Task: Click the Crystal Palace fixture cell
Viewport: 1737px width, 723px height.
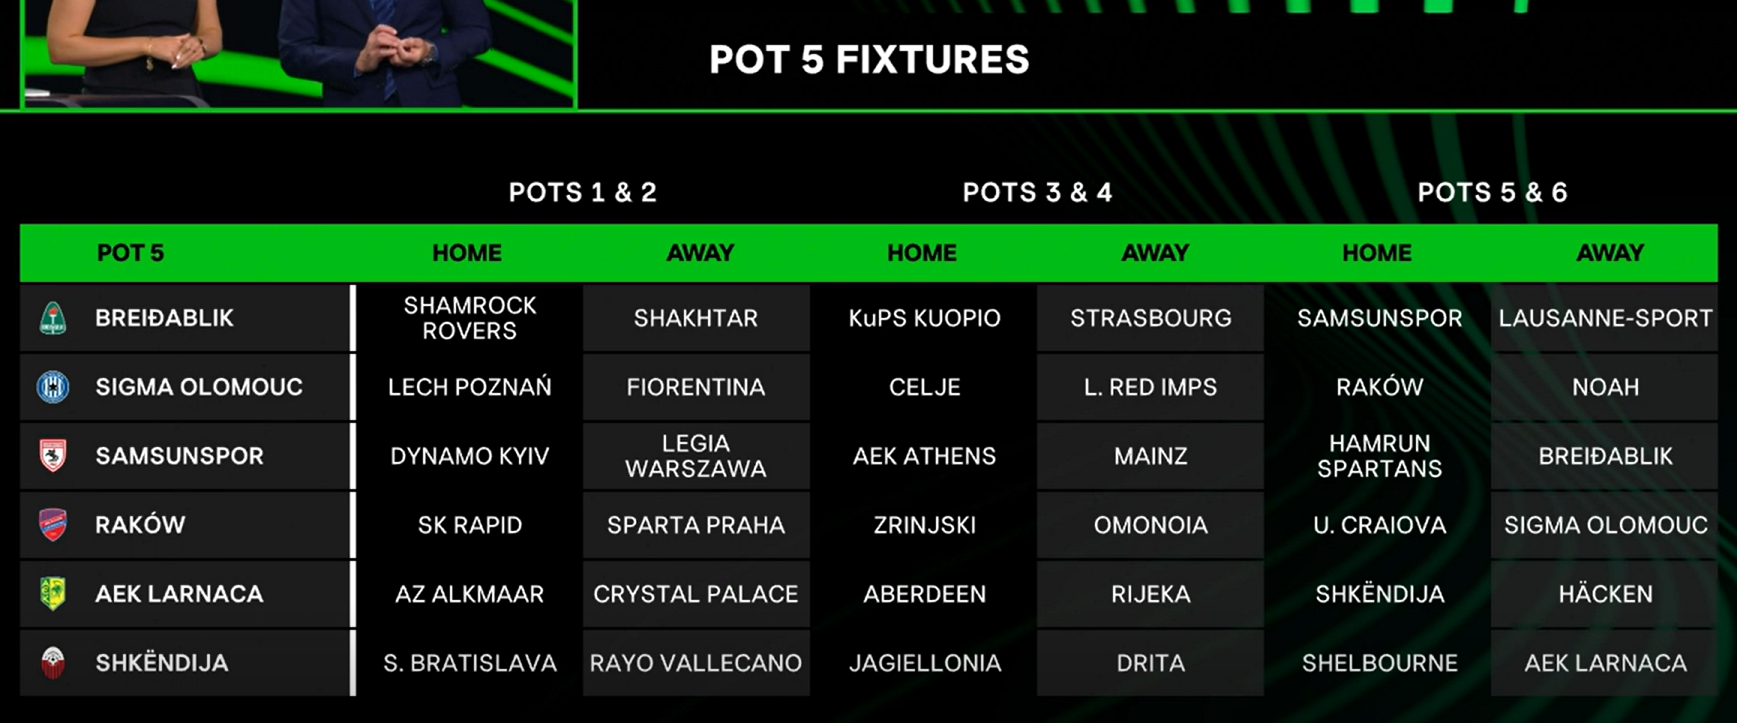Action: coord(696,594)
